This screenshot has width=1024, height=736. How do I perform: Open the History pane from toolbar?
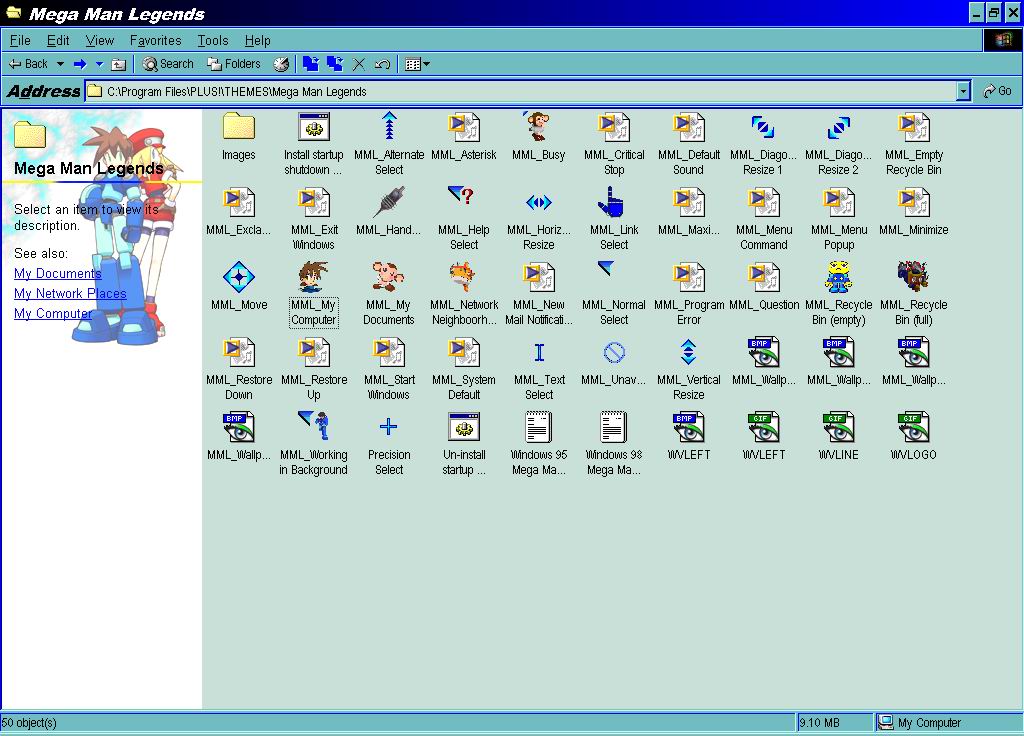(x=281, y=64)
